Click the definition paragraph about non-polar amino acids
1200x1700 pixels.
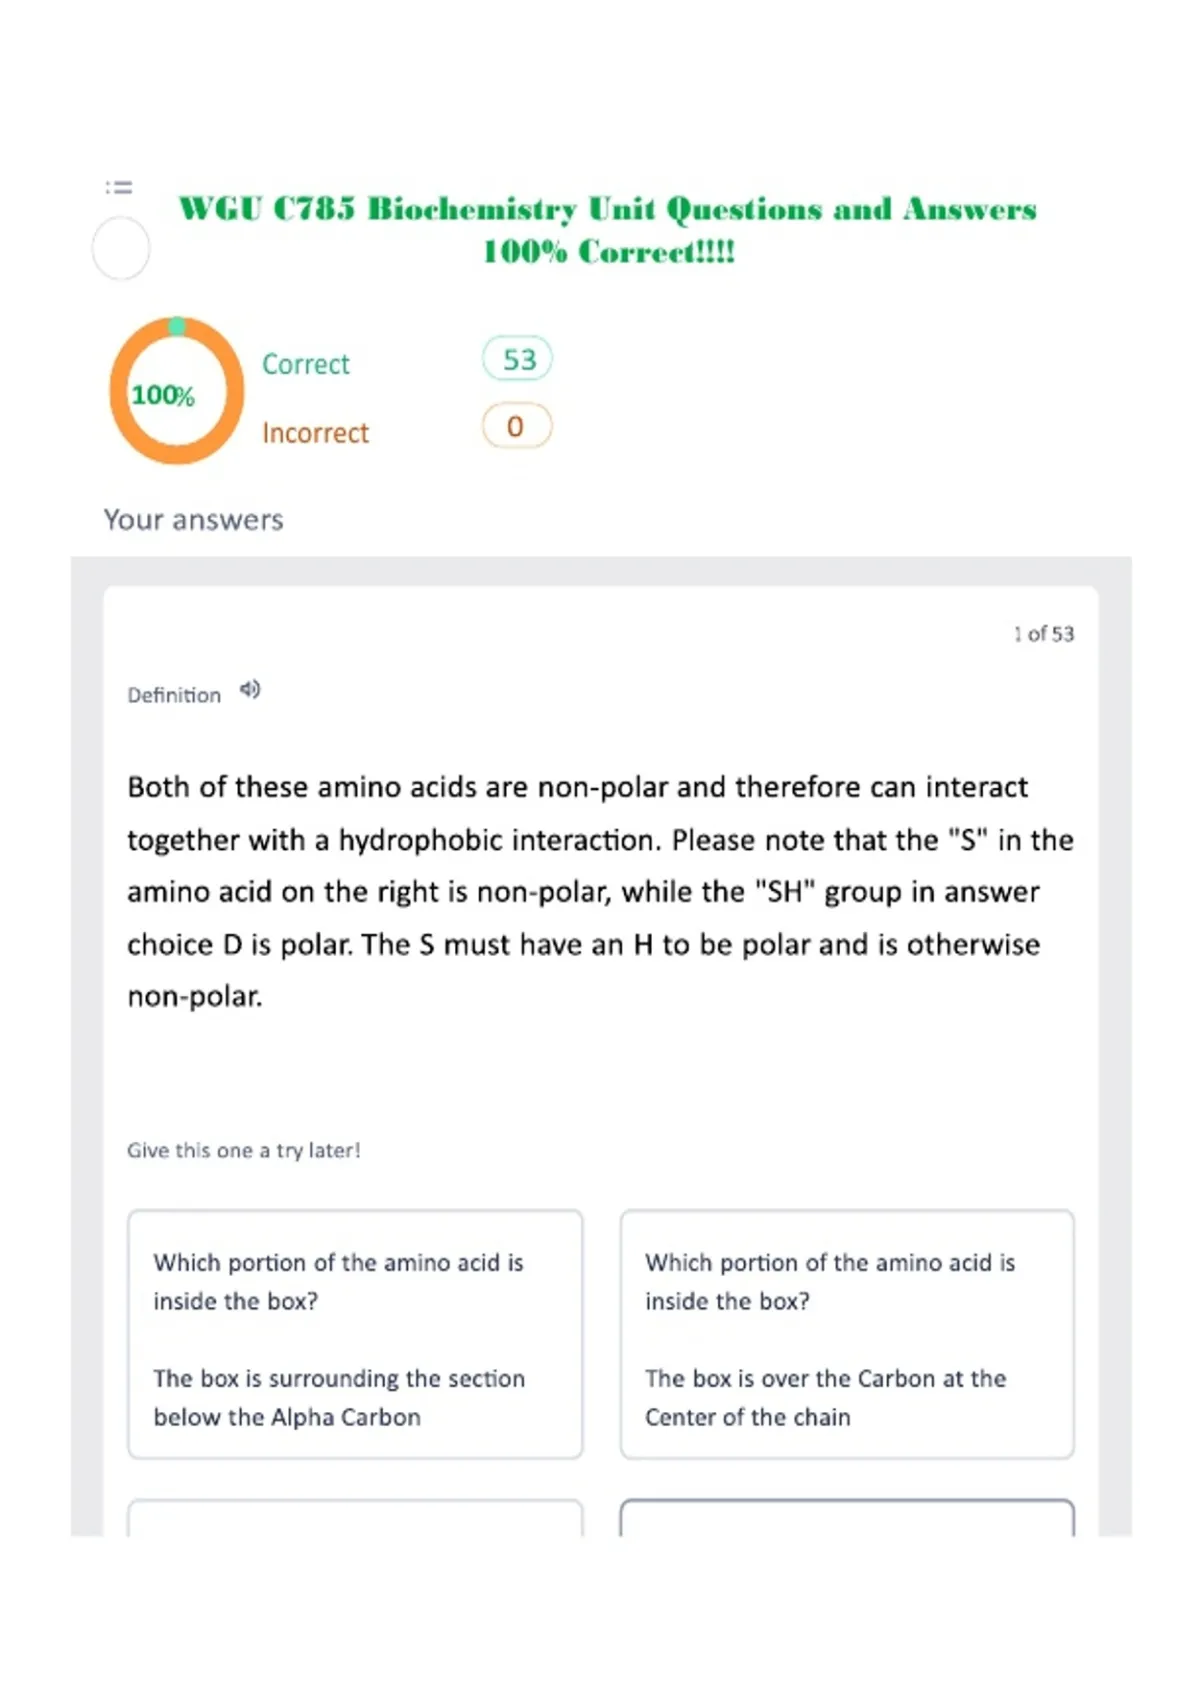(x=600, y=891)
